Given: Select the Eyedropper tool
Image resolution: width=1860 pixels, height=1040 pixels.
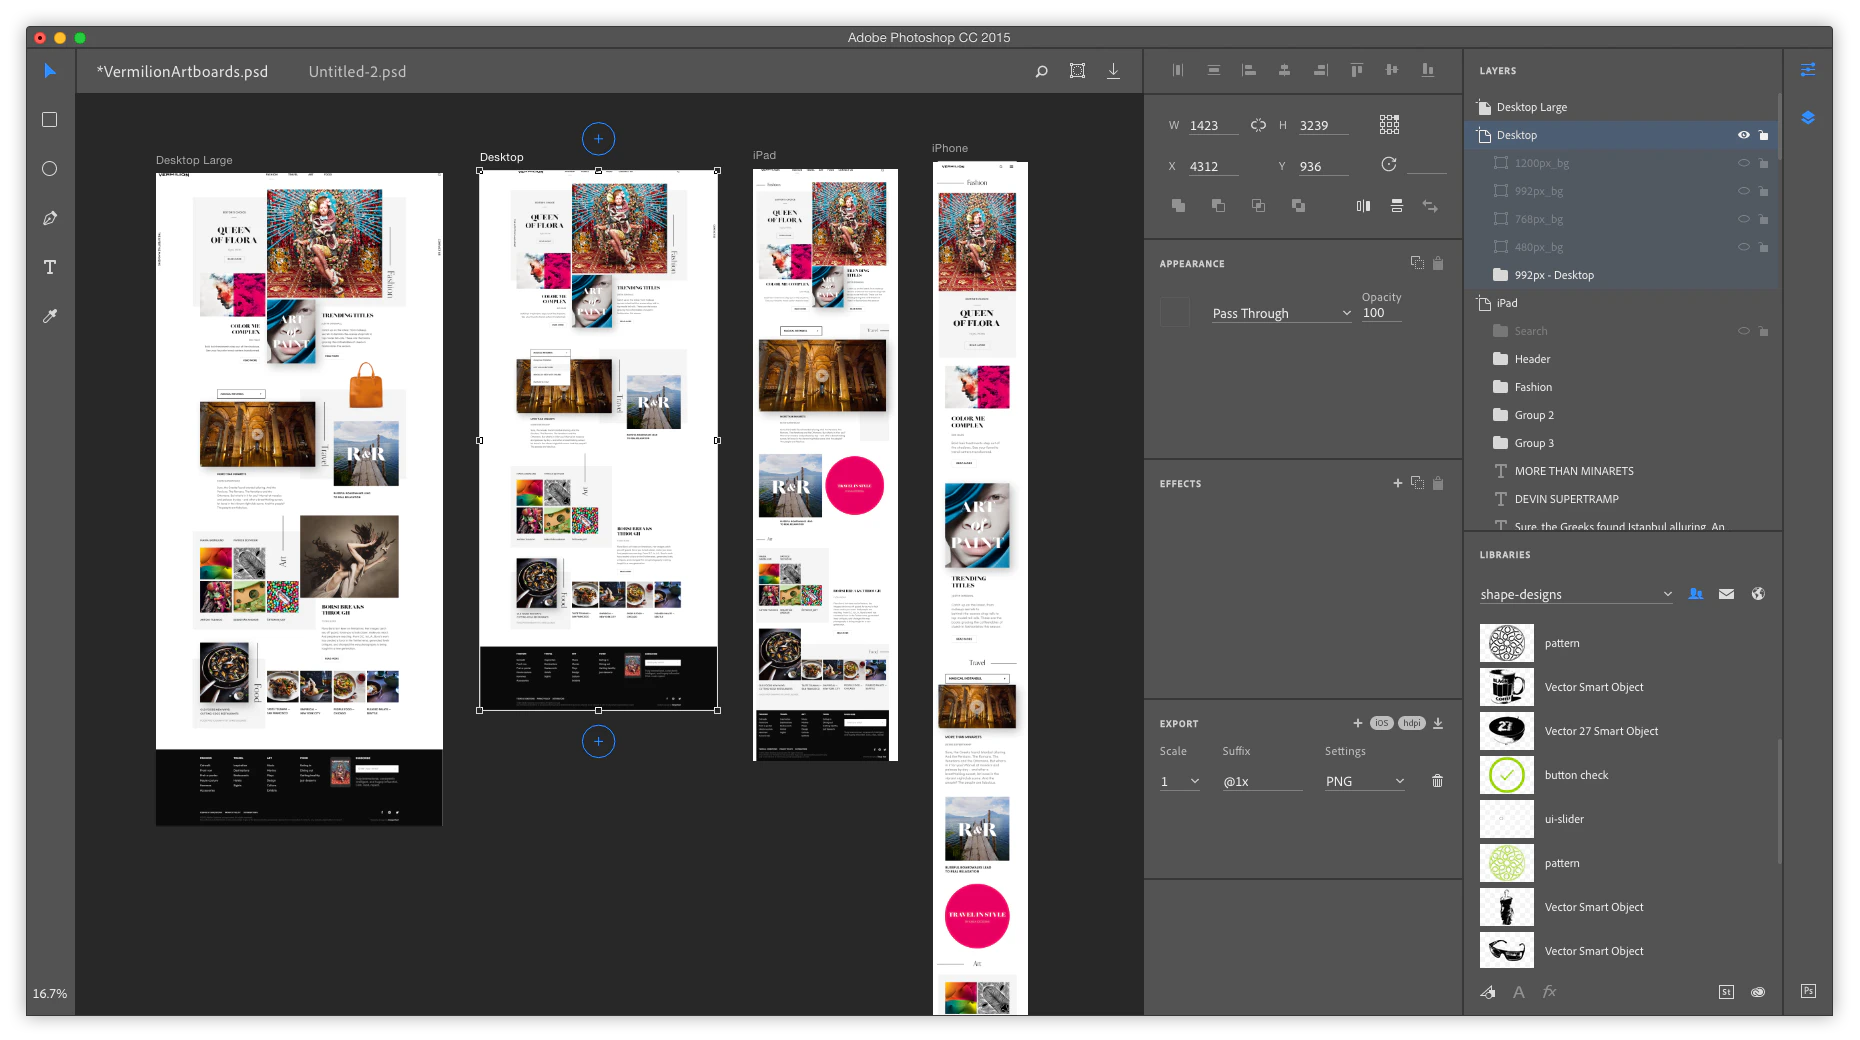Looking at the screenshot, I should point(48,316).
